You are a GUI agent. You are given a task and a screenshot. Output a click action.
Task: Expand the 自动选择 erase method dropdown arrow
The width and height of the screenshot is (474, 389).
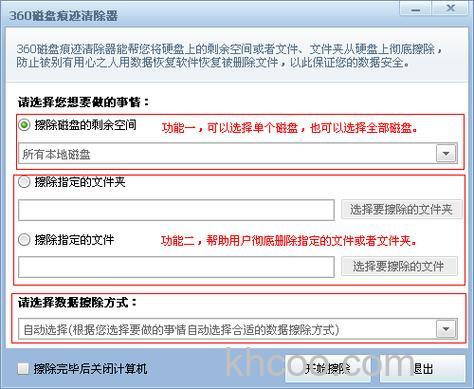(x=446, y=329)
